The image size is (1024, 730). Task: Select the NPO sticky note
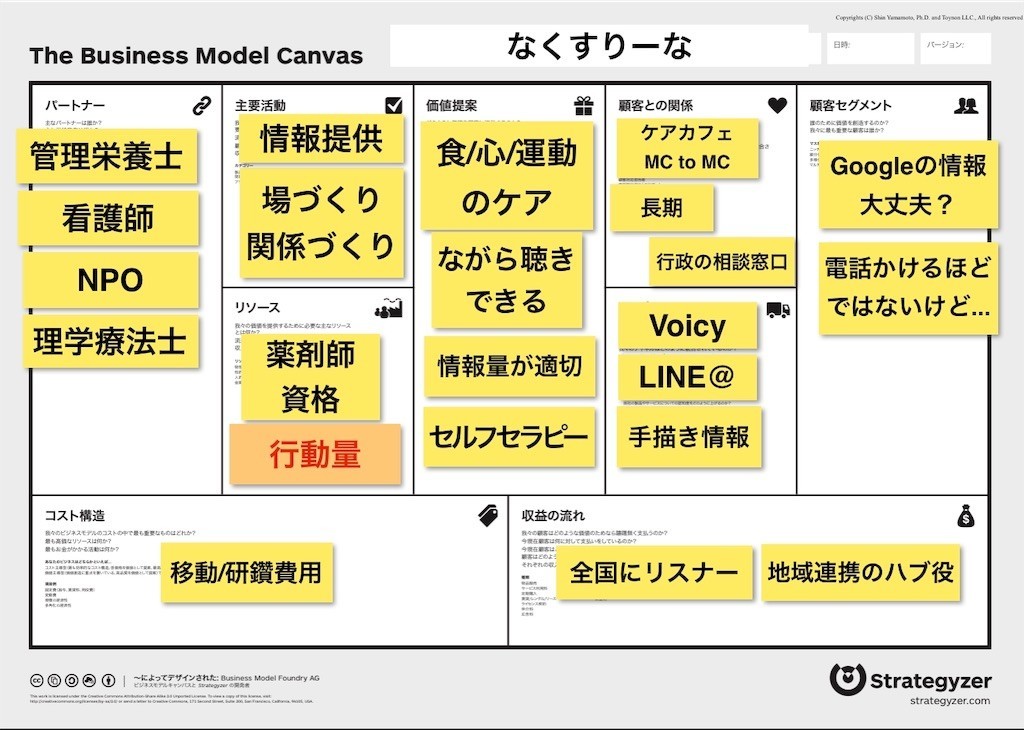(111, 280)
